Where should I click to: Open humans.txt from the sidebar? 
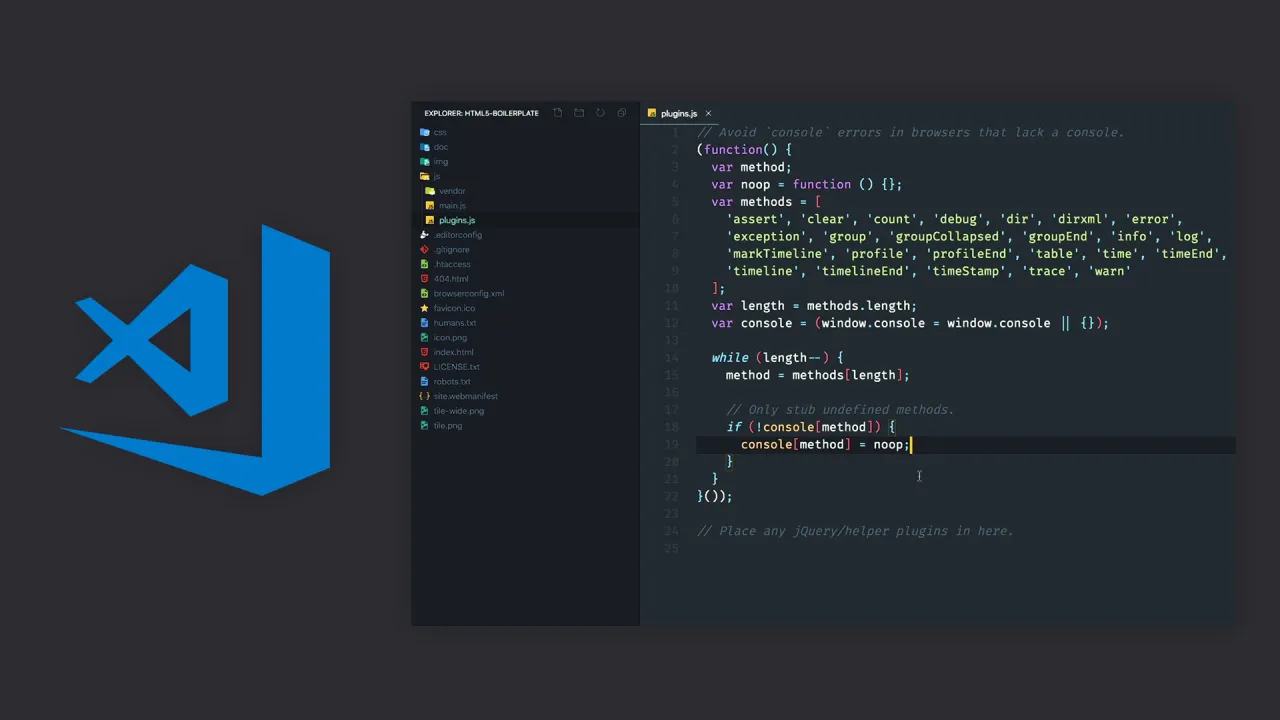point(454,322)
